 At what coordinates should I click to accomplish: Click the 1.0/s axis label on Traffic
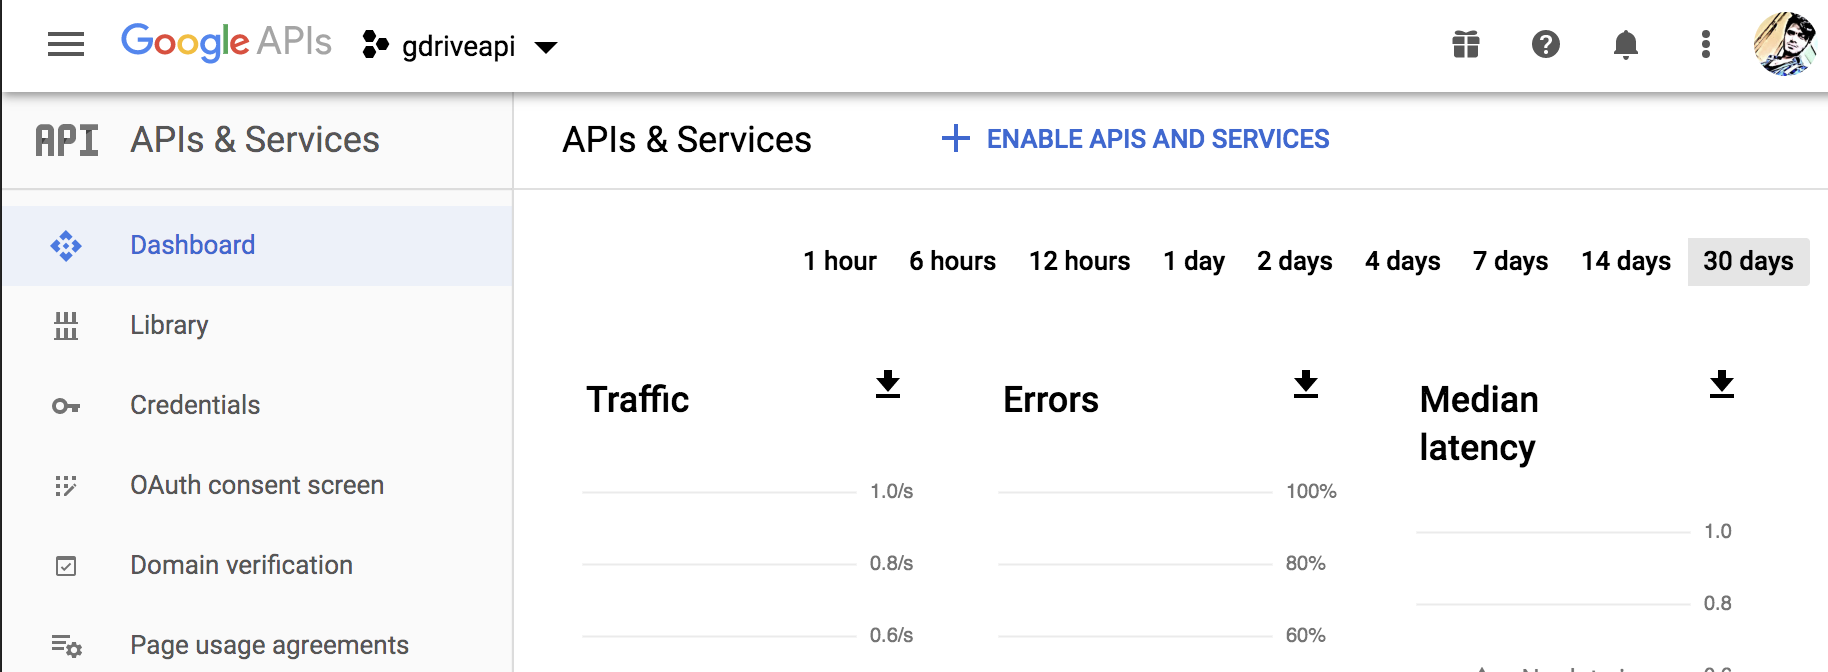coord(892,492)
